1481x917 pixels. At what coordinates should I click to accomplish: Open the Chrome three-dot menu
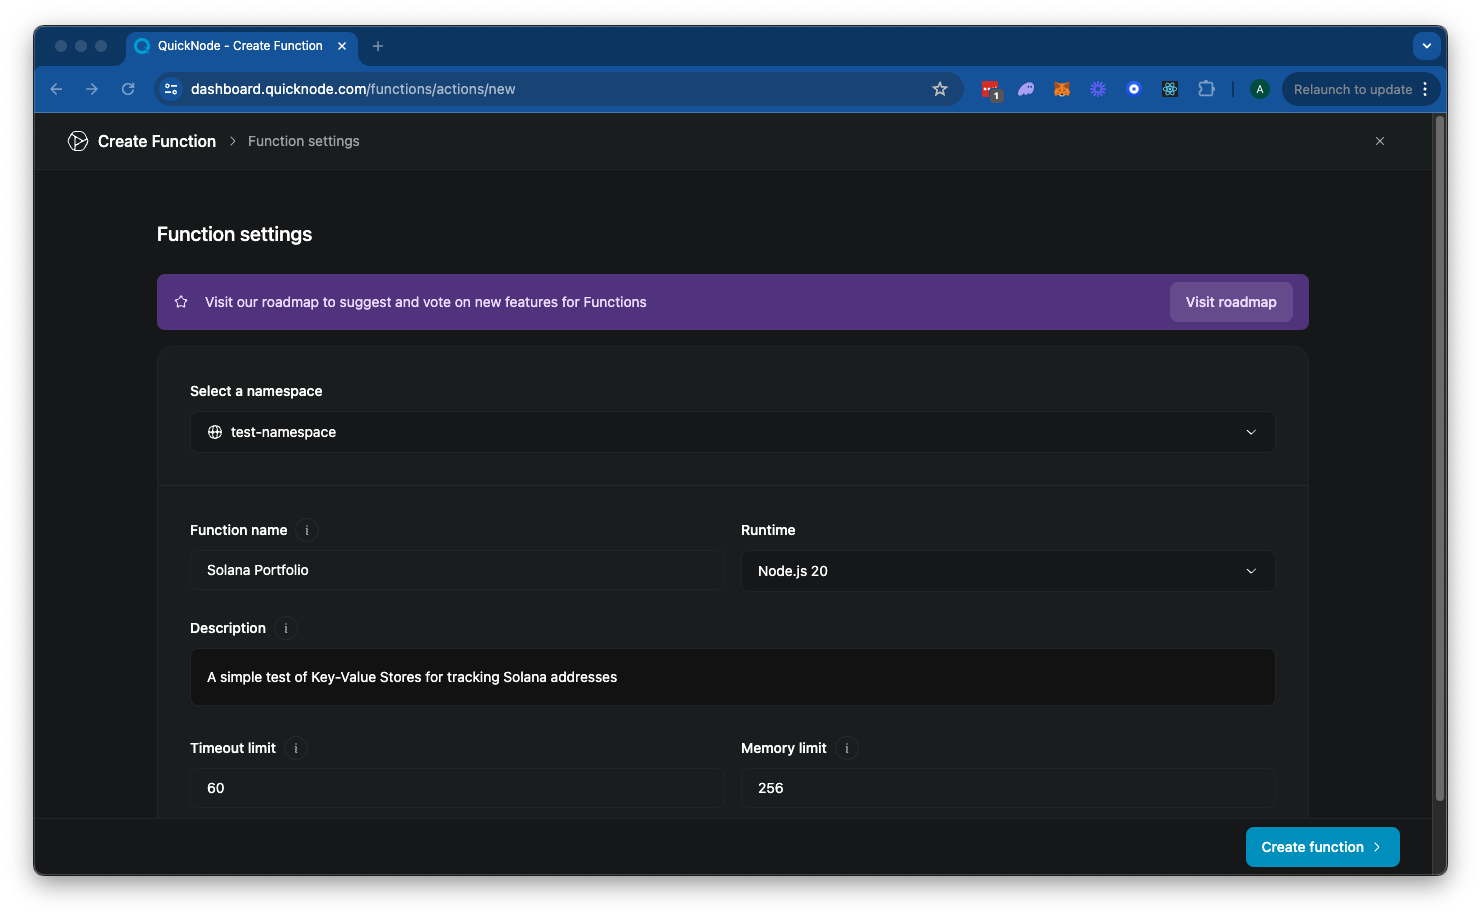coord(1425,89)
